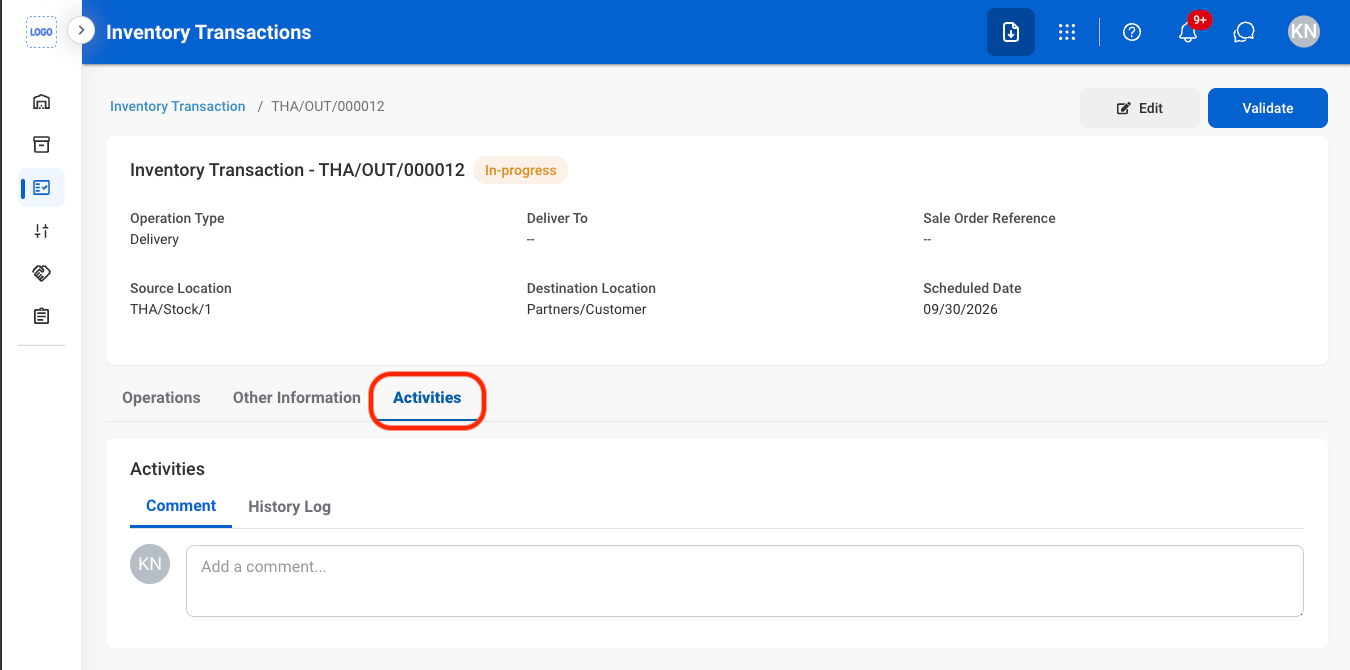This screenshot has width=1350, height=670.
Task: Click the Source Location value THA/Stock/1
Action: click(x=171, y=310)
